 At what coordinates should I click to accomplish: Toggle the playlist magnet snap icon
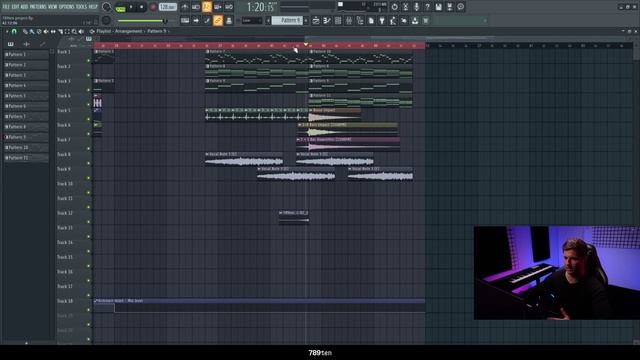(x=14, y=31)
